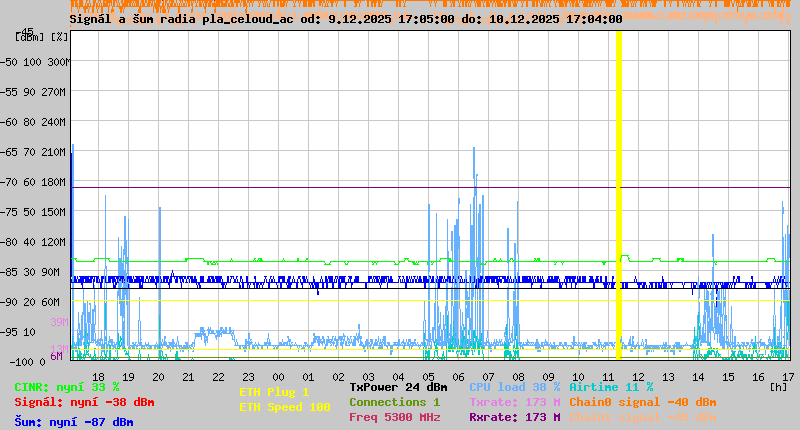Click the '20' hour label on the x-axis
Viewport: 800px width, 430px height.
pyautogui.click(x=158, y=377)
